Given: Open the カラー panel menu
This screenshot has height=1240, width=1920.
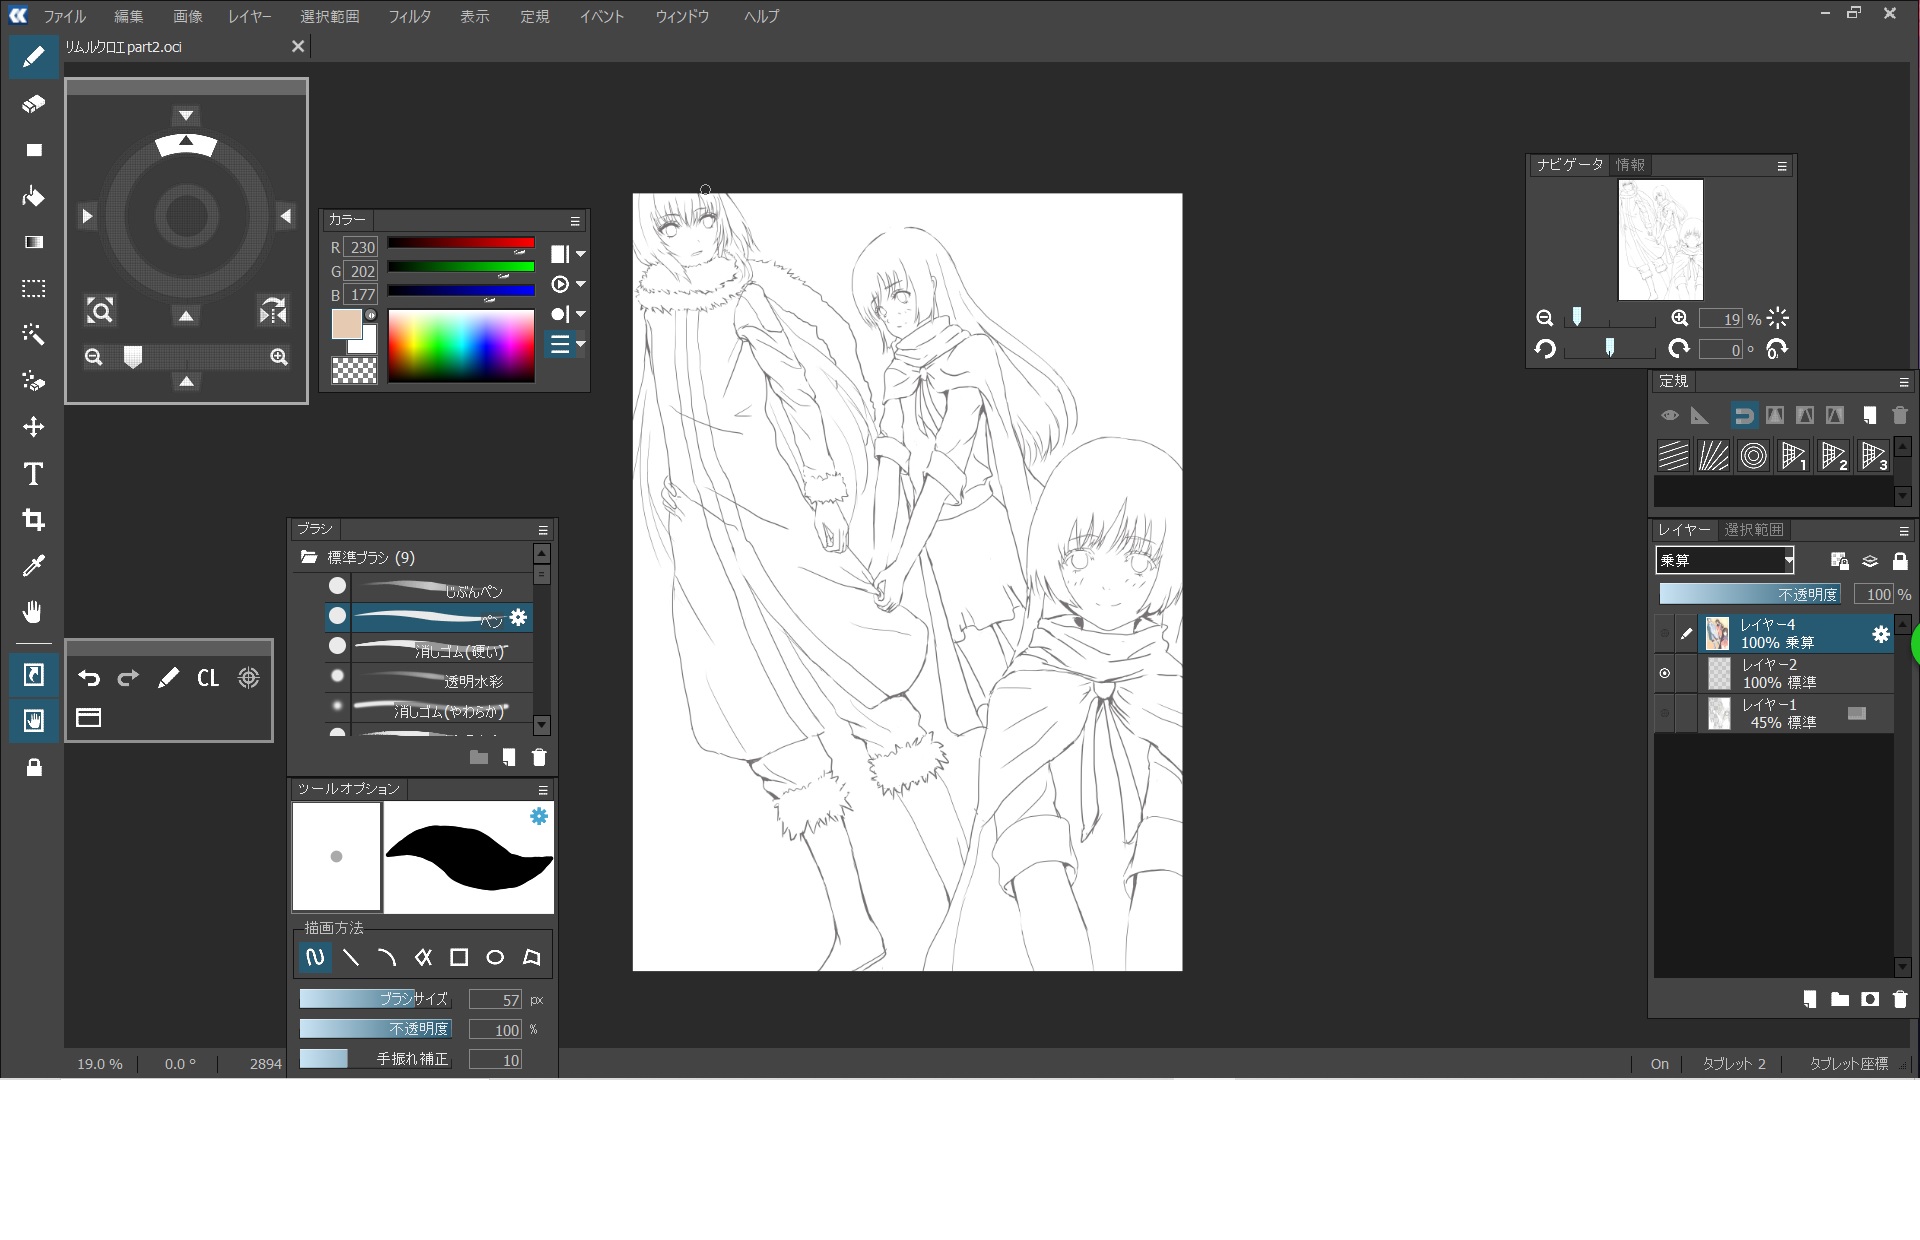Looking at the screenshot, I should (575, 221).
